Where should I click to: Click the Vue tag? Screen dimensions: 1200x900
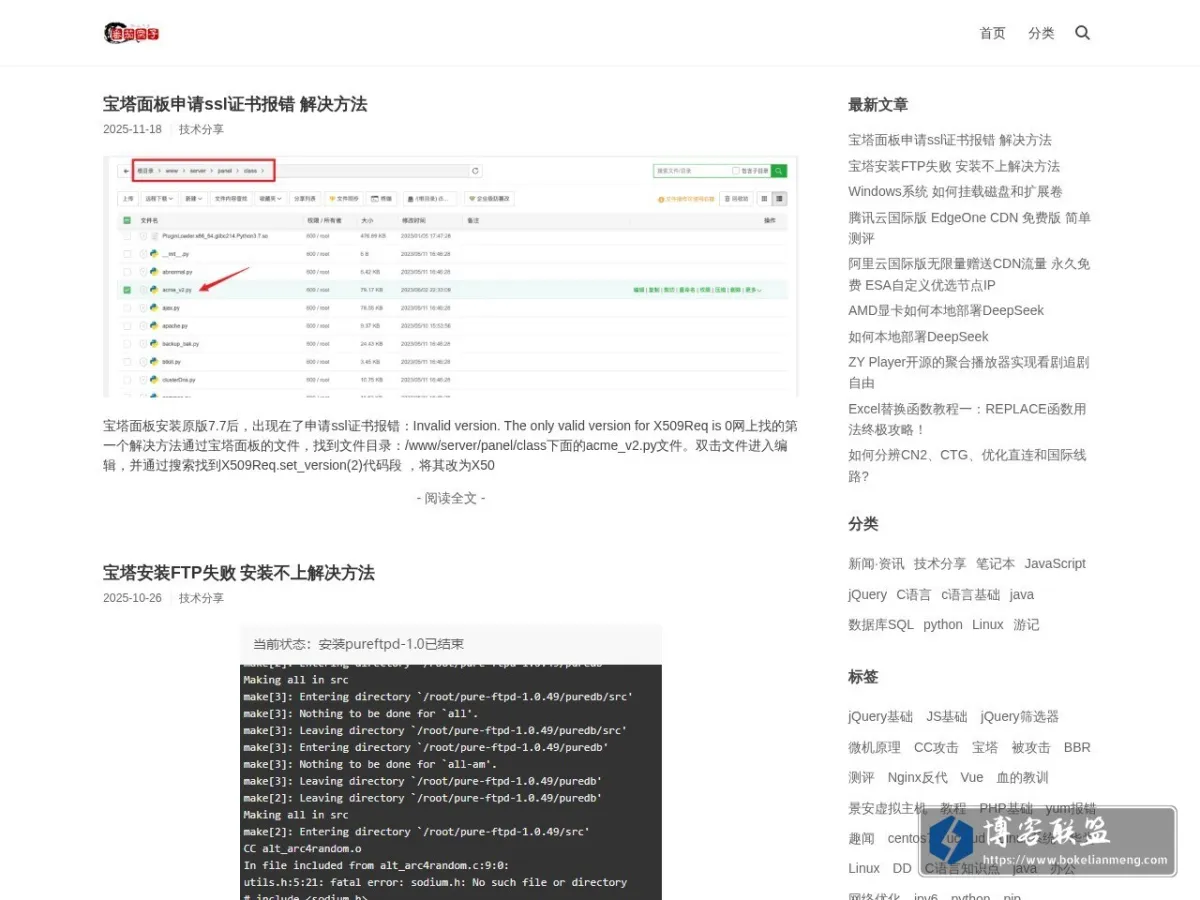pyautogui.click(x=972, y=778)
